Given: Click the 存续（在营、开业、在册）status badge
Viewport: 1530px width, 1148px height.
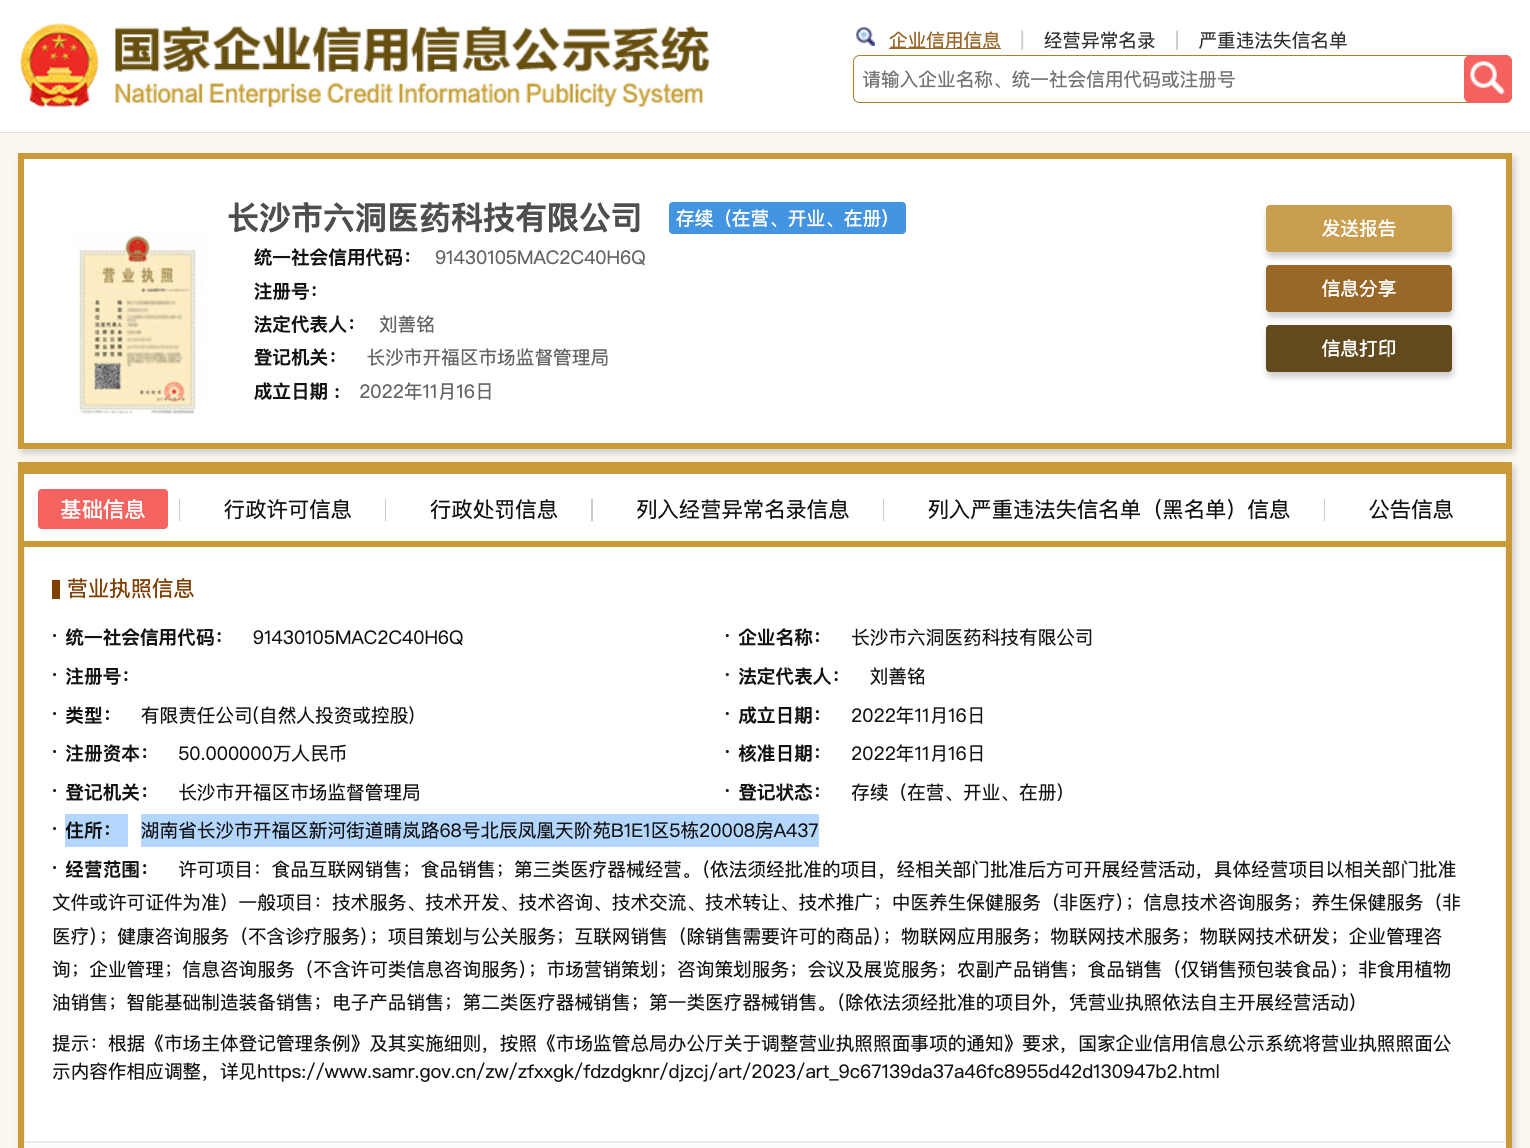Looking at the screenshot, I should 786,218.
